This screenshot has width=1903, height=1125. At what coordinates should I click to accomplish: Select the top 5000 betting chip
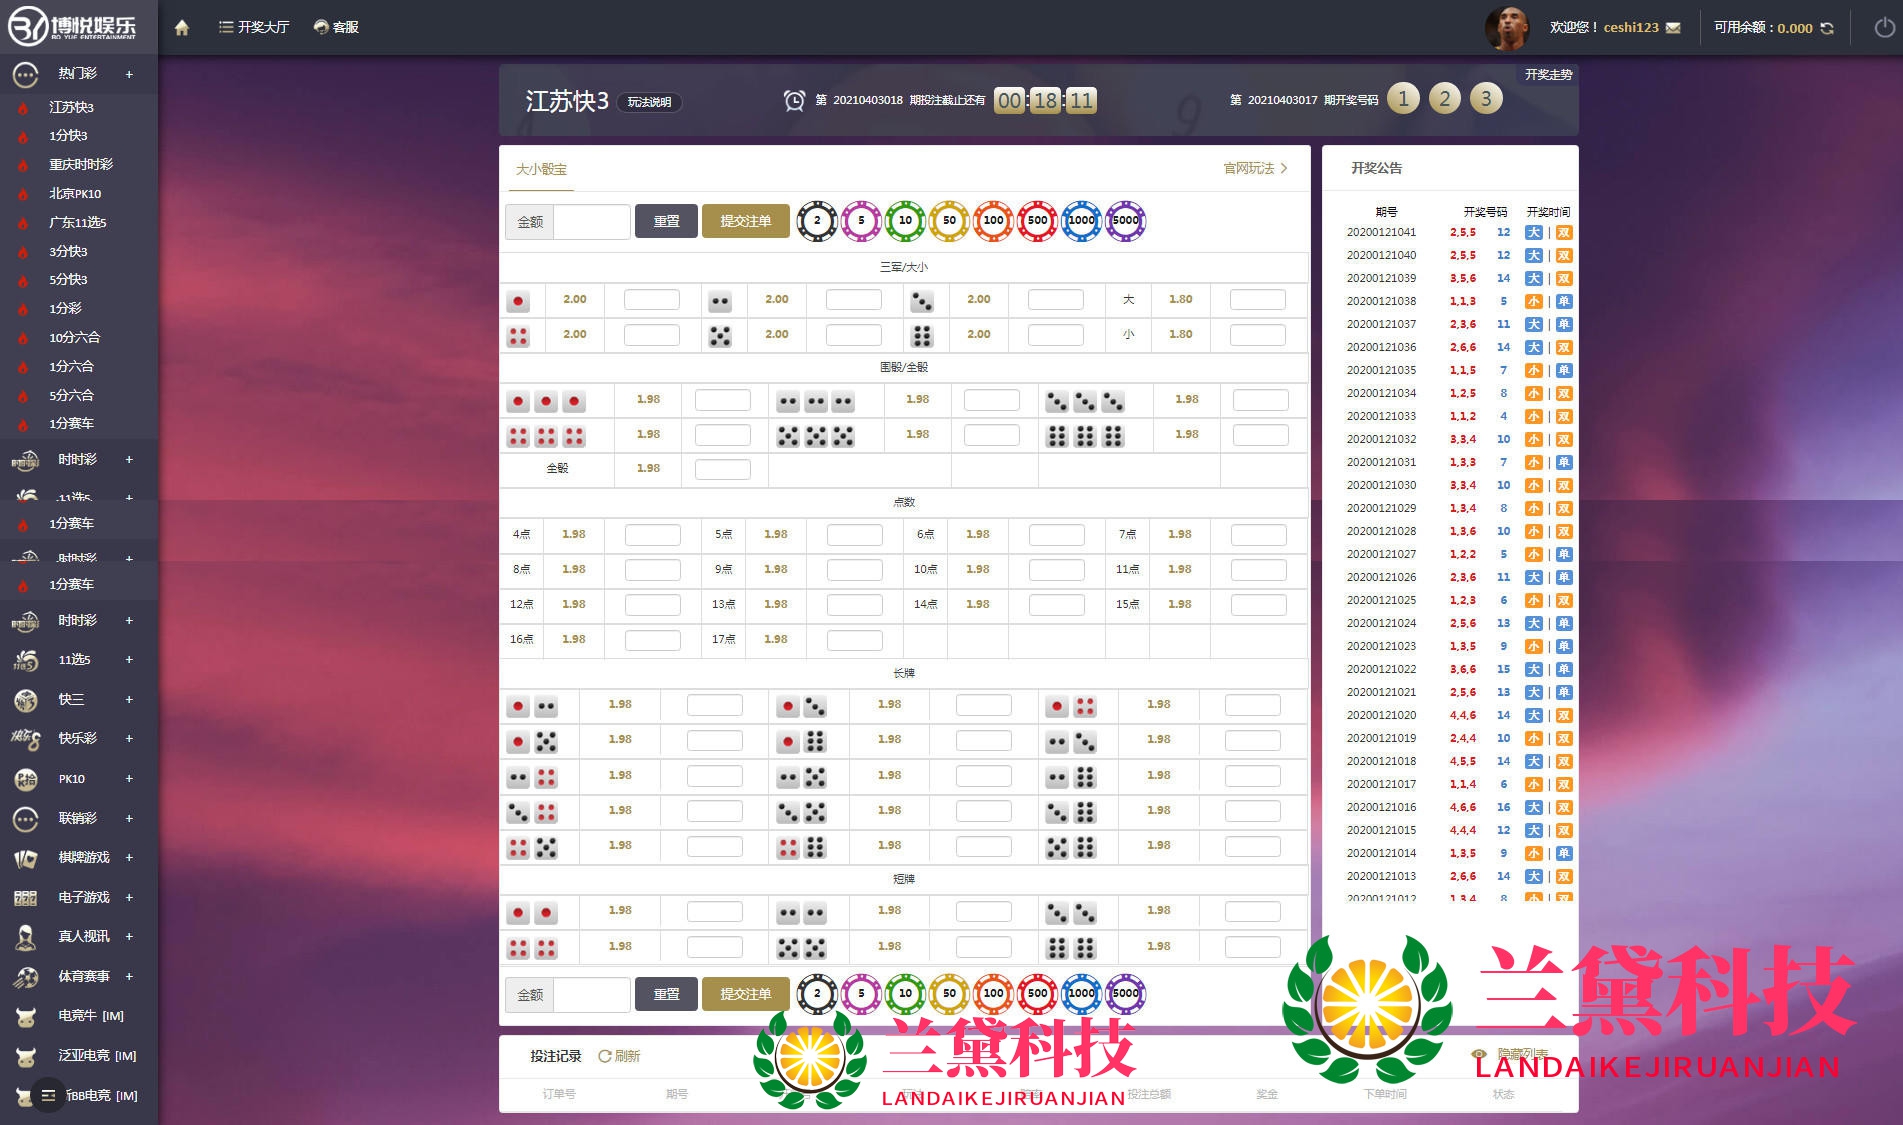pyautogui.click(x=1125, y=221)
